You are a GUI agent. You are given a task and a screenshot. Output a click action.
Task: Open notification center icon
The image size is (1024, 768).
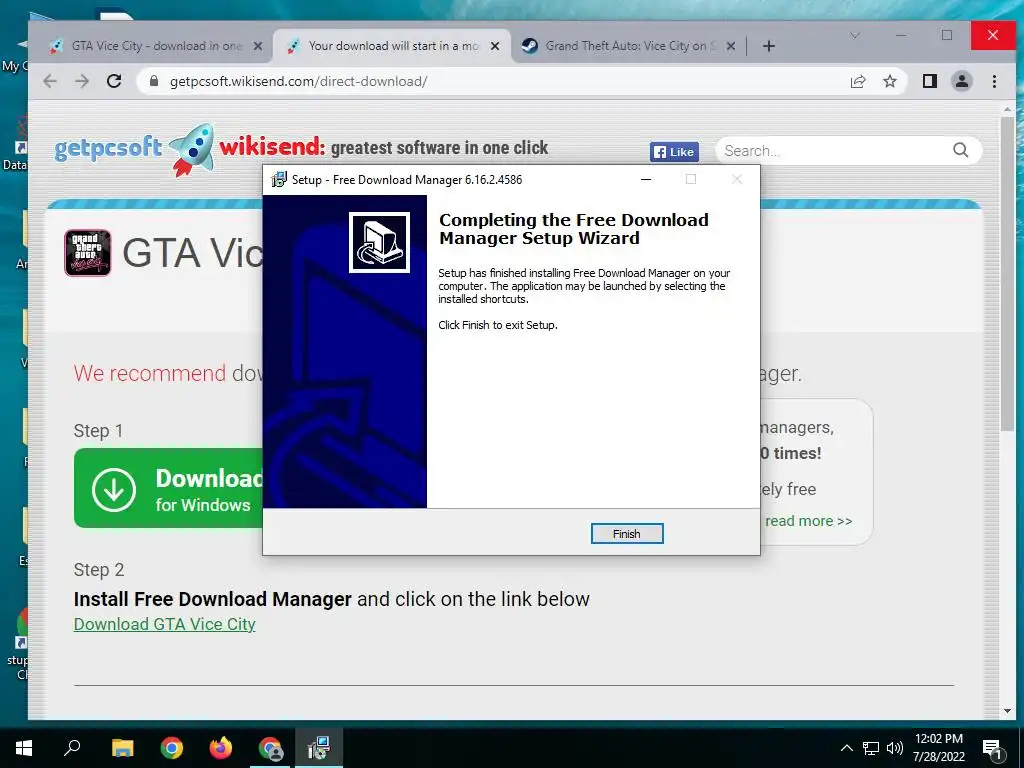pyautogui.click(x=993, y=748)
